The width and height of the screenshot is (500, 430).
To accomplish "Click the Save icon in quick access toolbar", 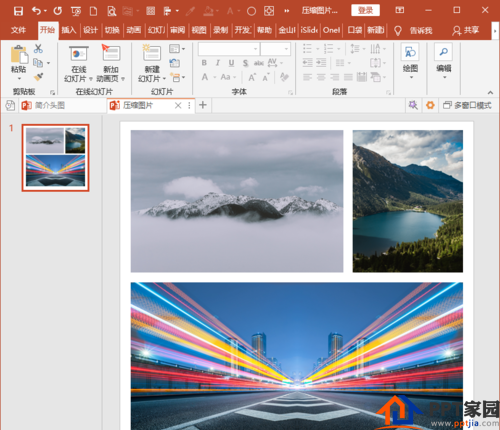I will 18,11.
